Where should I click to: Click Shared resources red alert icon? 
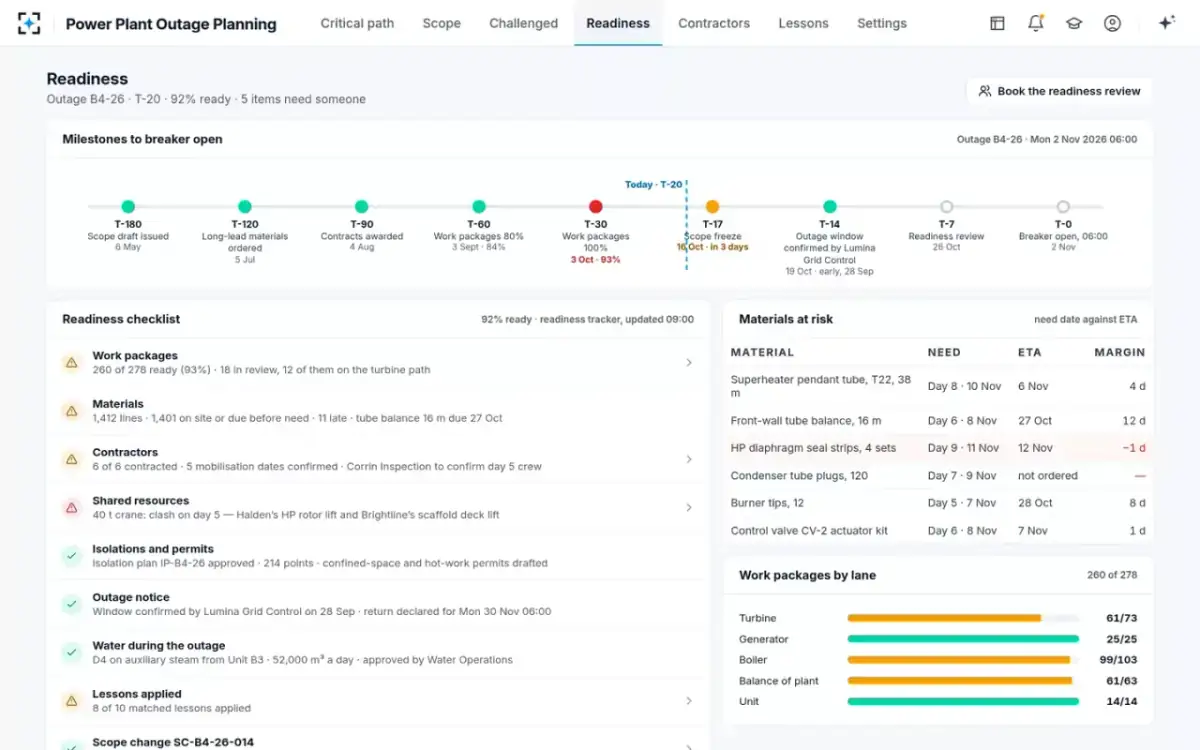tap(71, 508)
